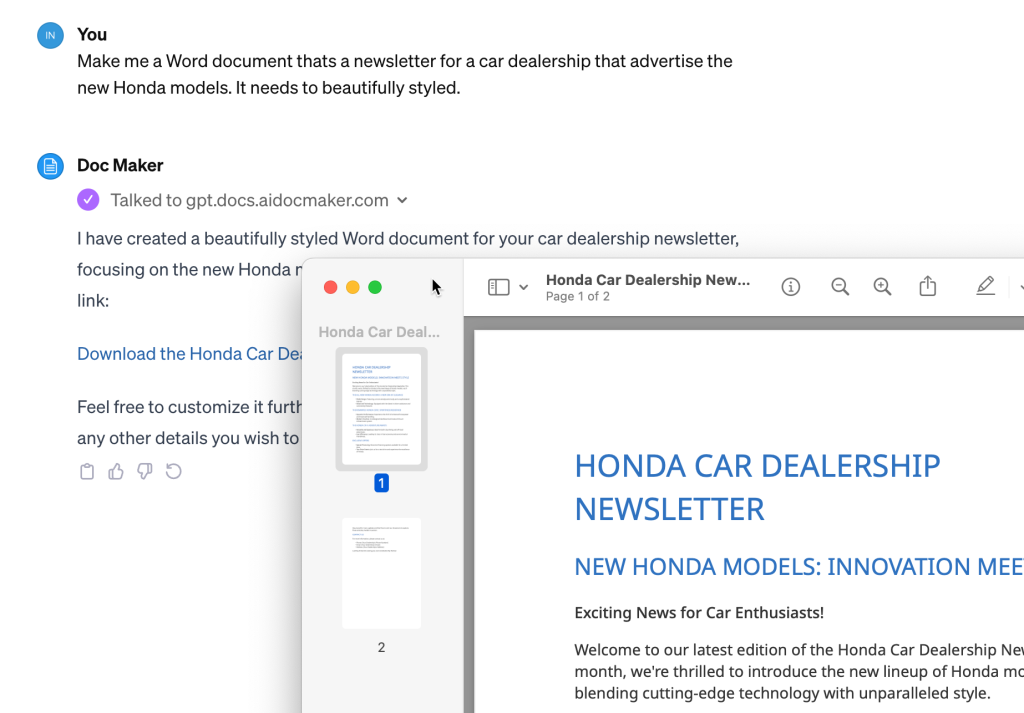Select page 2 thumbnail in sidebar

tap(381, 573)
